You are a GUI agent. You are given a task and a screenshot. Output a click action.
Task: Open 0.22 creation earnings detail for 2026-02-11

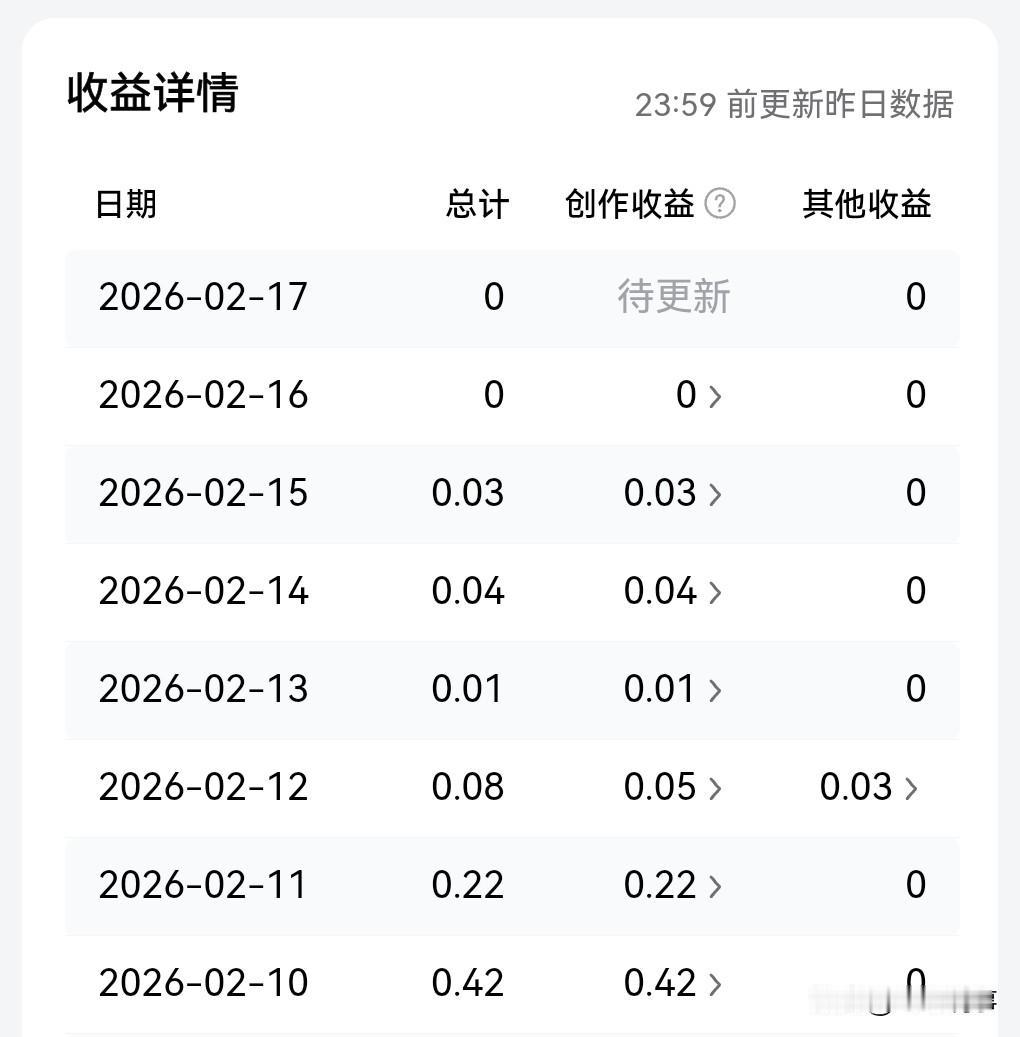670,884
